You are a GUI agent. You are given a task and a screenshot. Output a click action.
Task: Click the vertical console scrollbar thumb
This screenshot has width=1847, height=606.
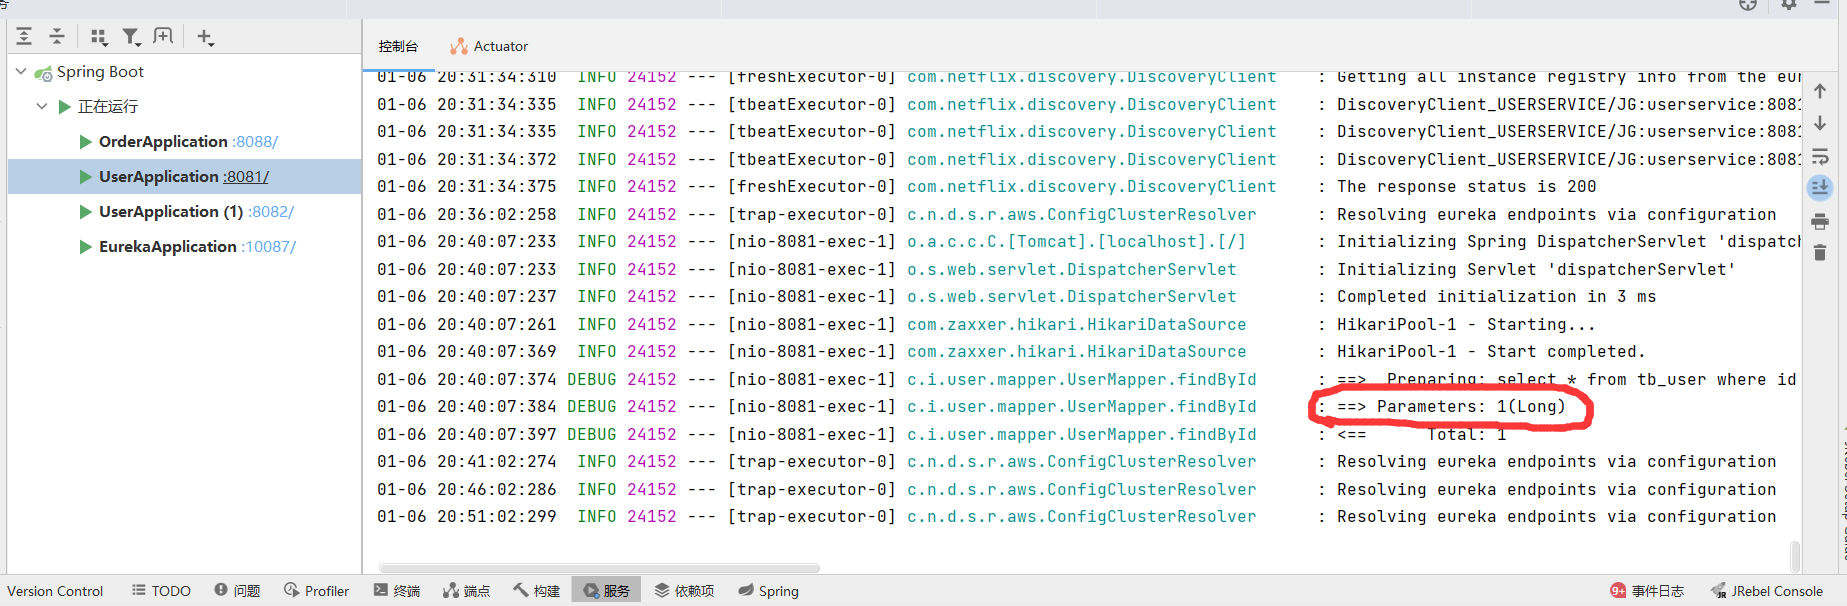[1795, 556]
